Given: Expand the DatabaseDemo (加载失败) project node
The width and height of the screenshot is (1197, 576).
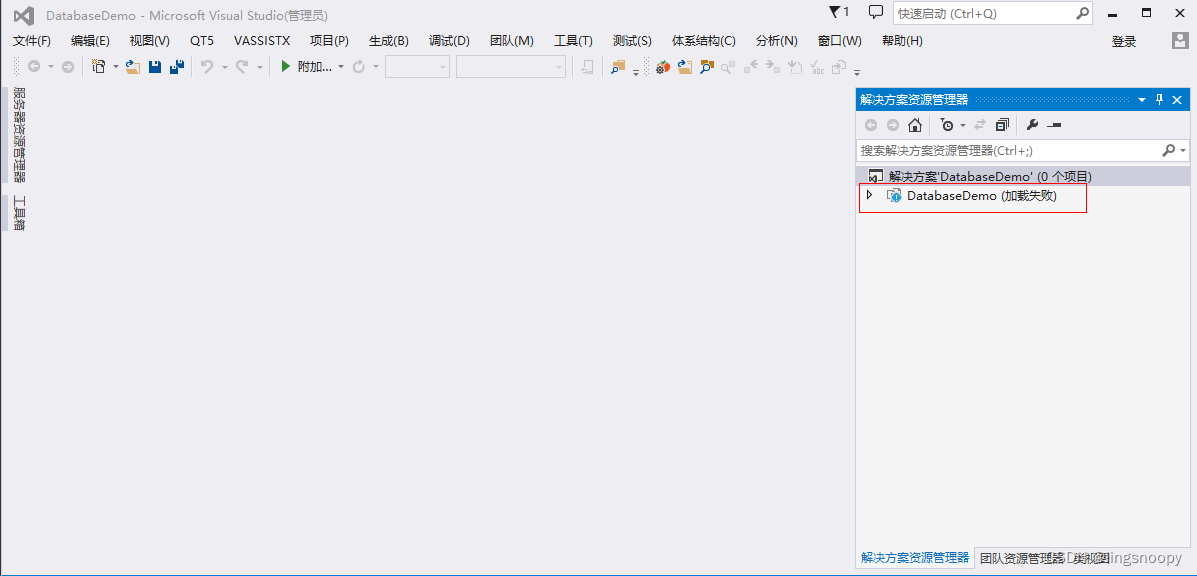Looking at the screenshot, I should (x=870, y=195).
